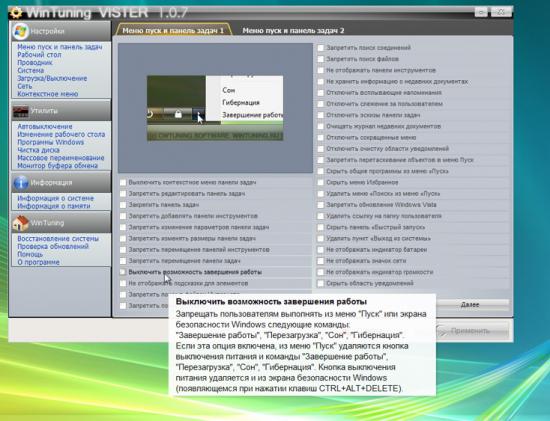The image size is (550, 421).
Task: Open Контекстное меню settings
Action: point(48,94)
